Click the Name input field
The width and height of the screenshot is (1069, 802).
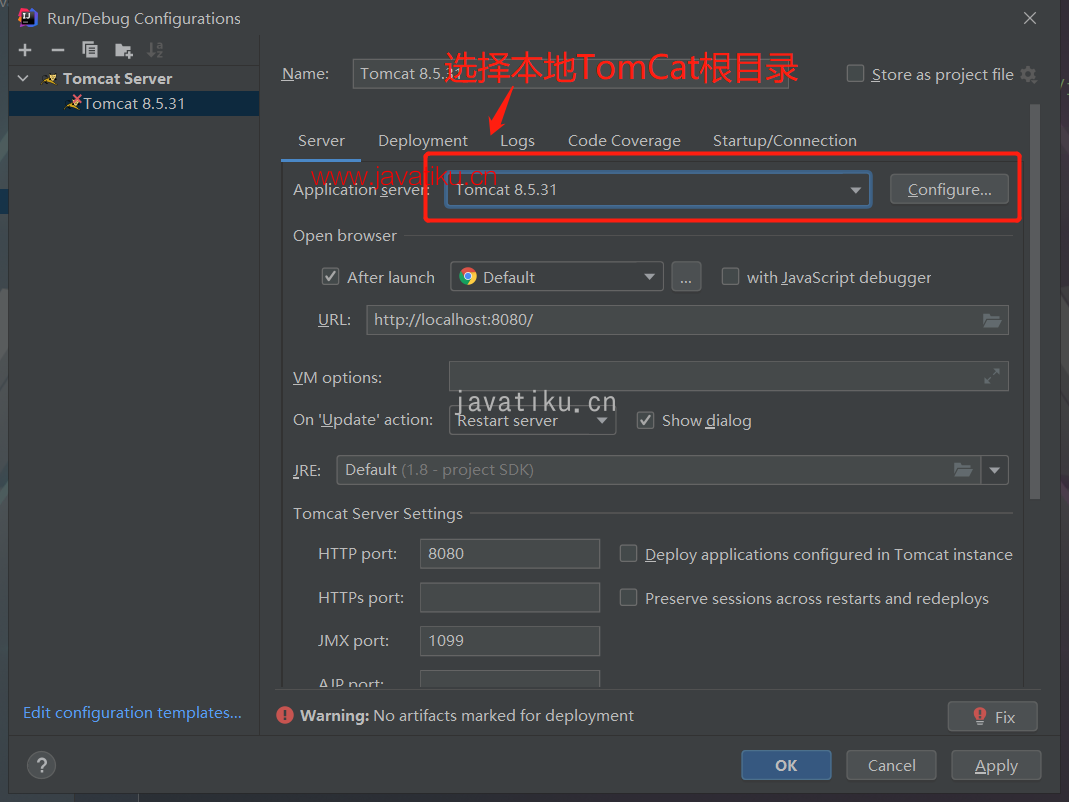(571, 74)
